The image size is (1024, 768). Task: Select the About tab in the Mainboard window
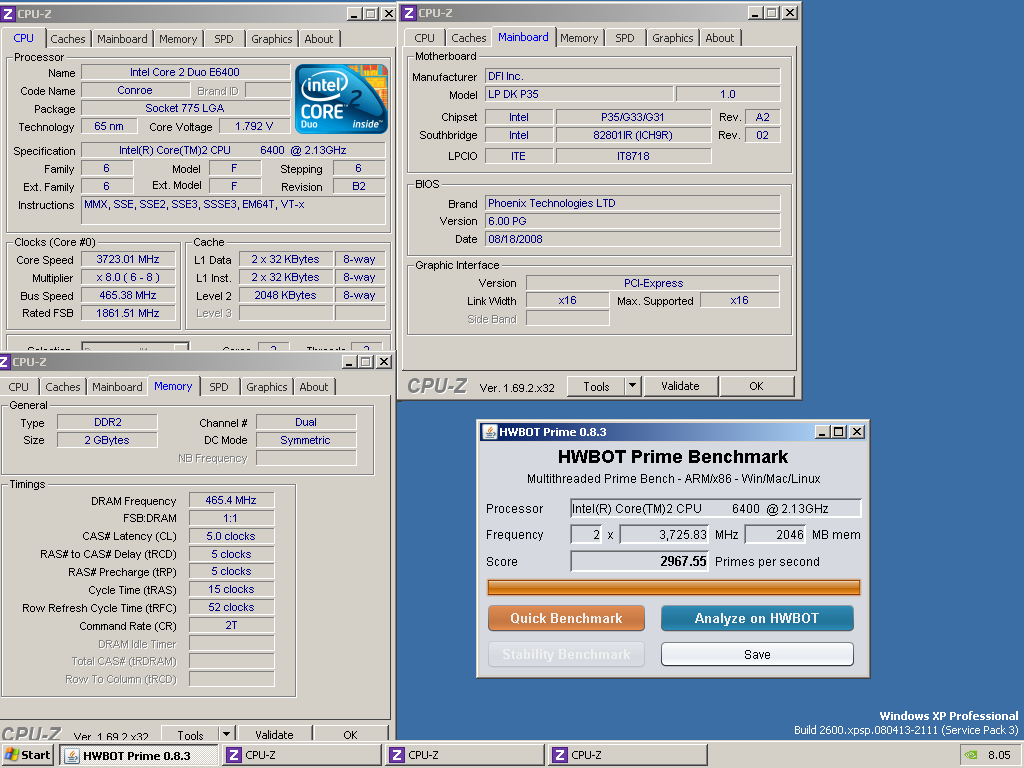[x=720, y=38]
